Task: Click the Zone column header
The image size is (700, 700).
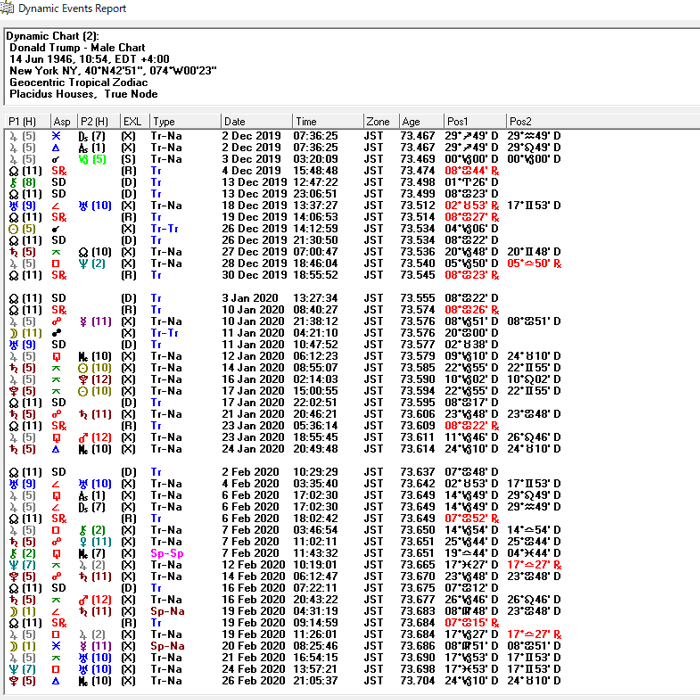Action: pyautogui.click(x=381, y=121)
